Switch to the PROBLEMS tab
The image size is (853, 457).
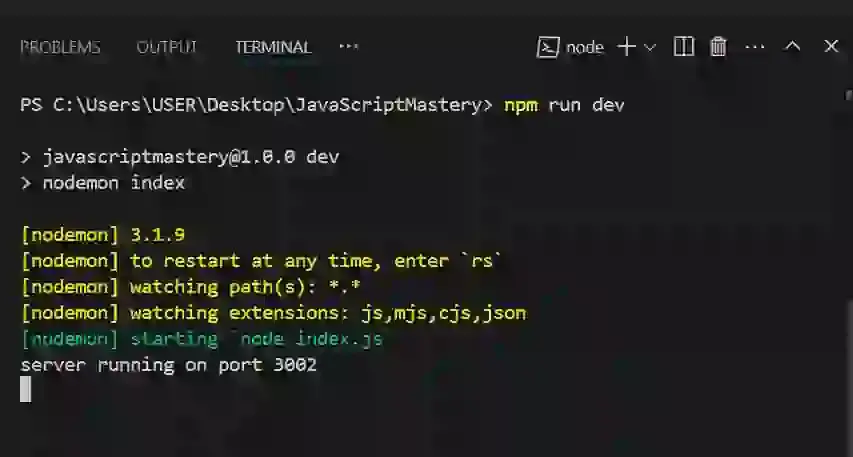coord(60,47)
